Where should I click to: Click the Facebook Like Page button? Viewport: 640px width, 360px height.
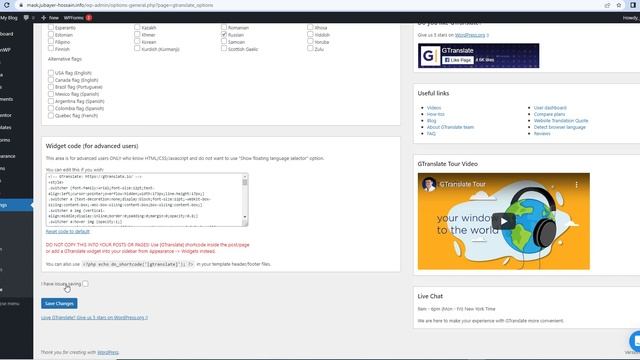(458, 60)
